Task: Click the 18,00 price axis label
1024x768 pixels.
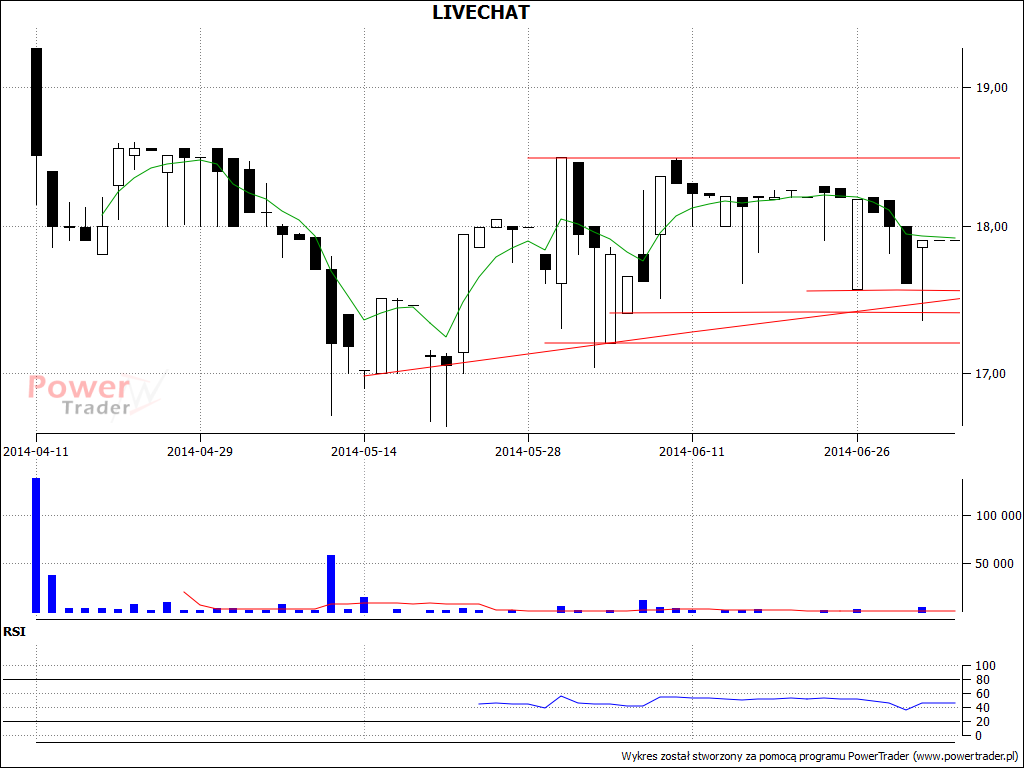Action: click(991, 227)
